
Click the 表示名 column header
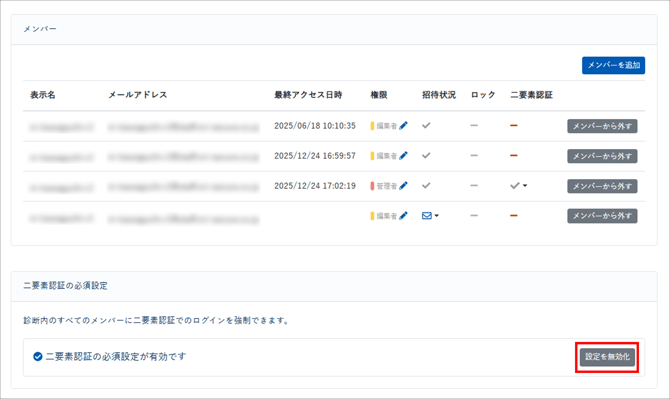(x=43, y=95)
